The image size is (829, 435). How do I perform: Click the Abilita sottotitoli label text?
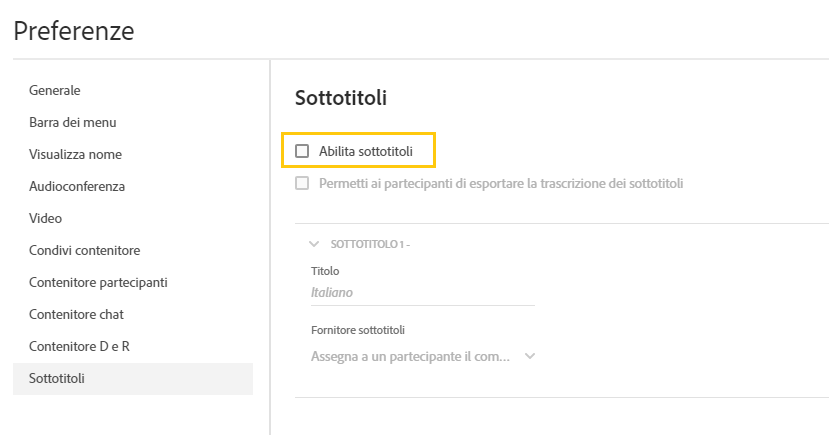(x=365, y=151)
